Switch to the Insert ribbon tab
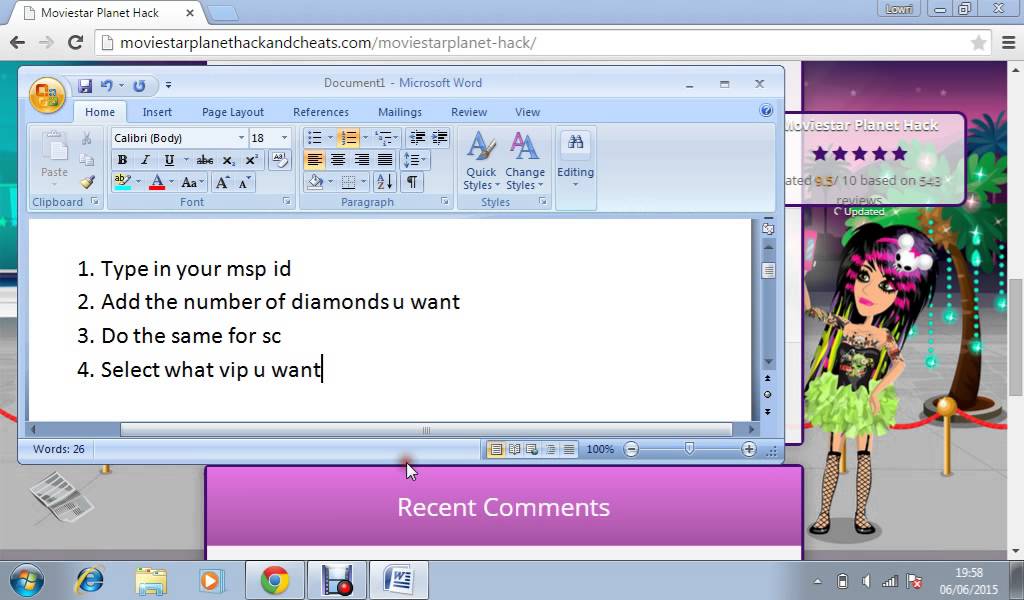This screenshot has width=1024, height=600. point(157,112)
